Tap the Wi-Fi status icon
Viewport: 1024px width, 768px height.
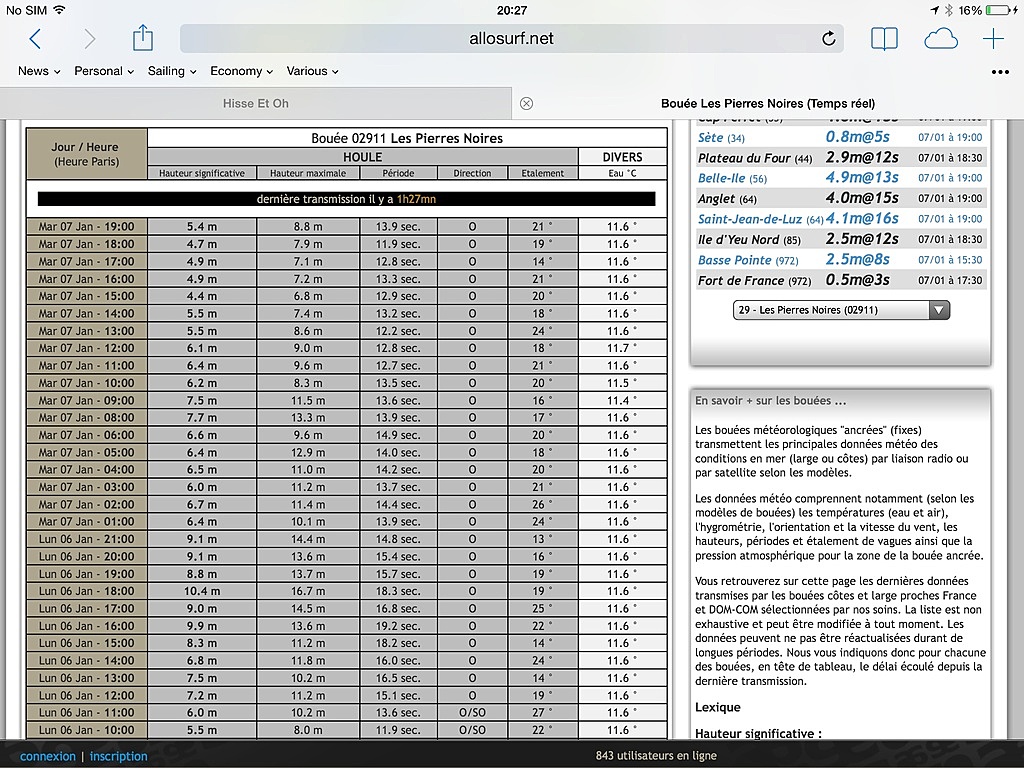(x=59, y=10)
